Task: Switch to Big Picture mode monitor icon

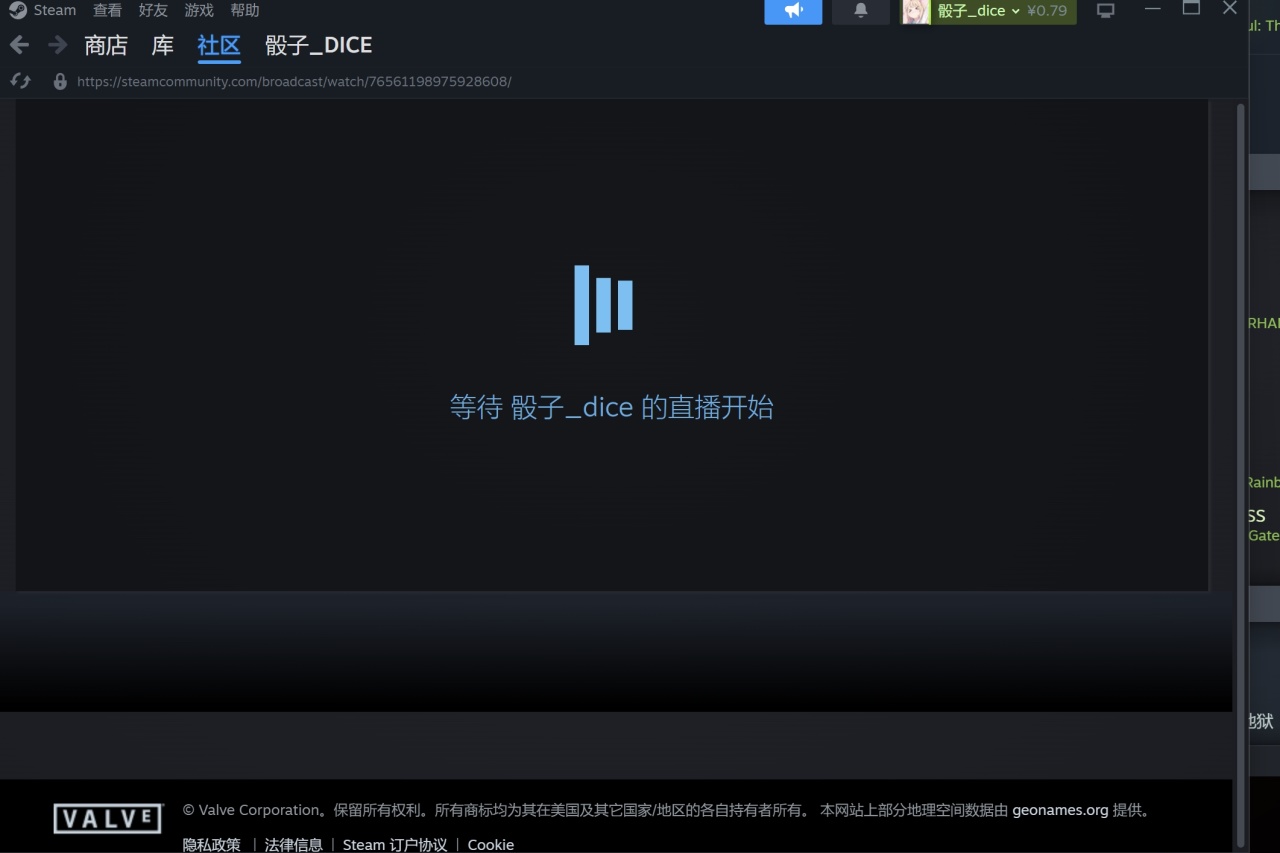Action: pyautogui.click(x=1105, y=11)
